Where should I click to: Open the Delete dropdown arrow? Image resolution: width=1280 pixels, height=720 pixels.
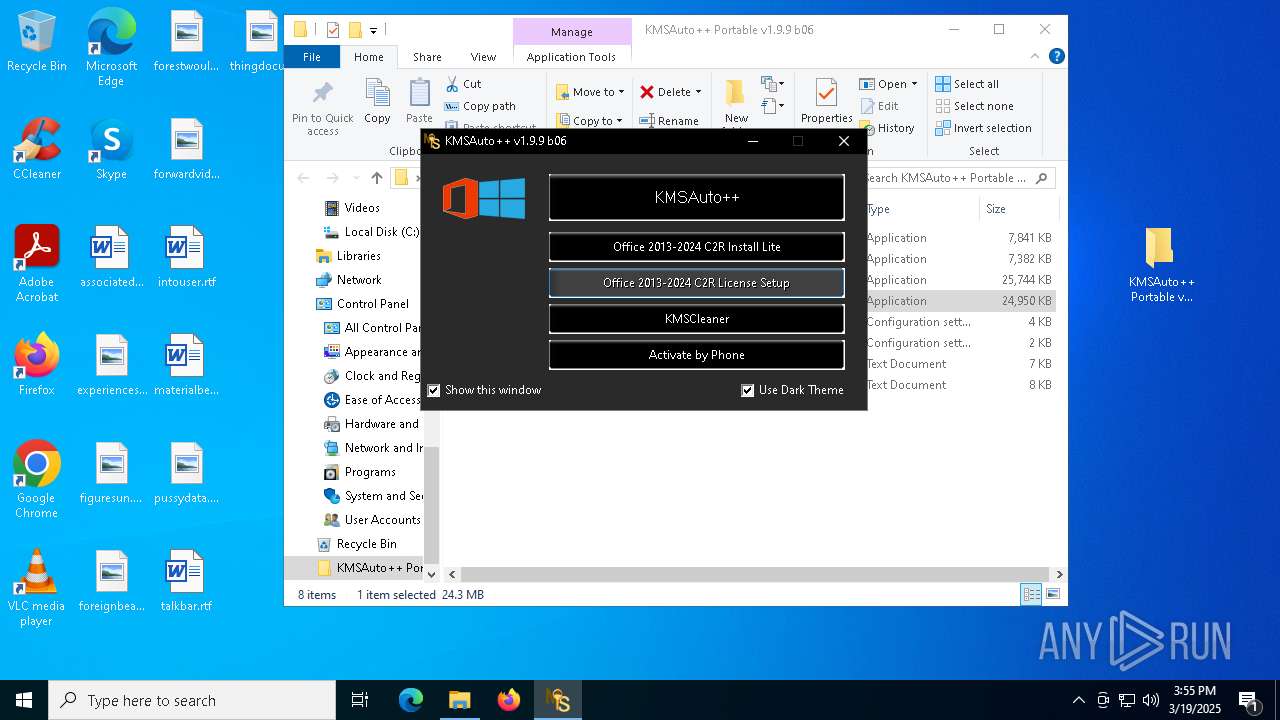(x=698, y=92)
